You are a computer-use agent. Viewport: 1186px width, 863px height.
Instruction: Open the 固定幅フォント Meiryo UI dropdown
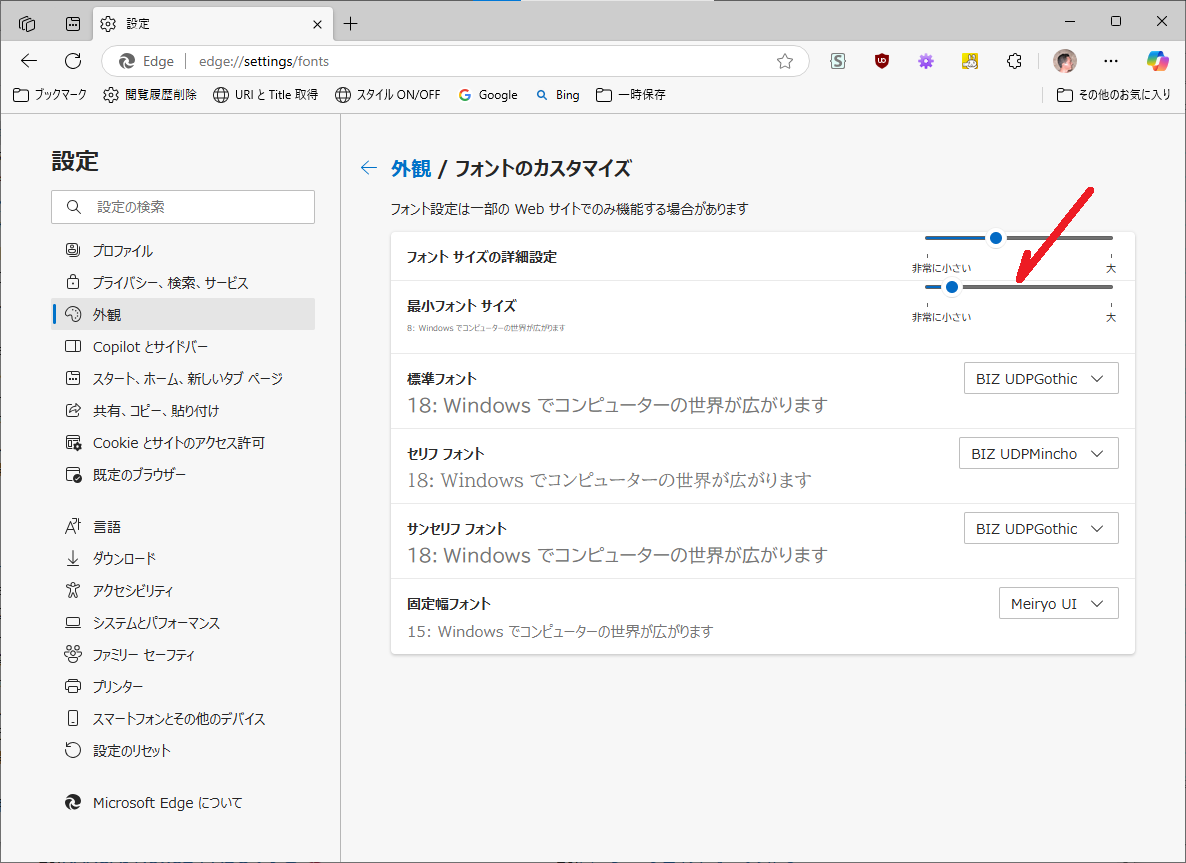coord(1058,604)
